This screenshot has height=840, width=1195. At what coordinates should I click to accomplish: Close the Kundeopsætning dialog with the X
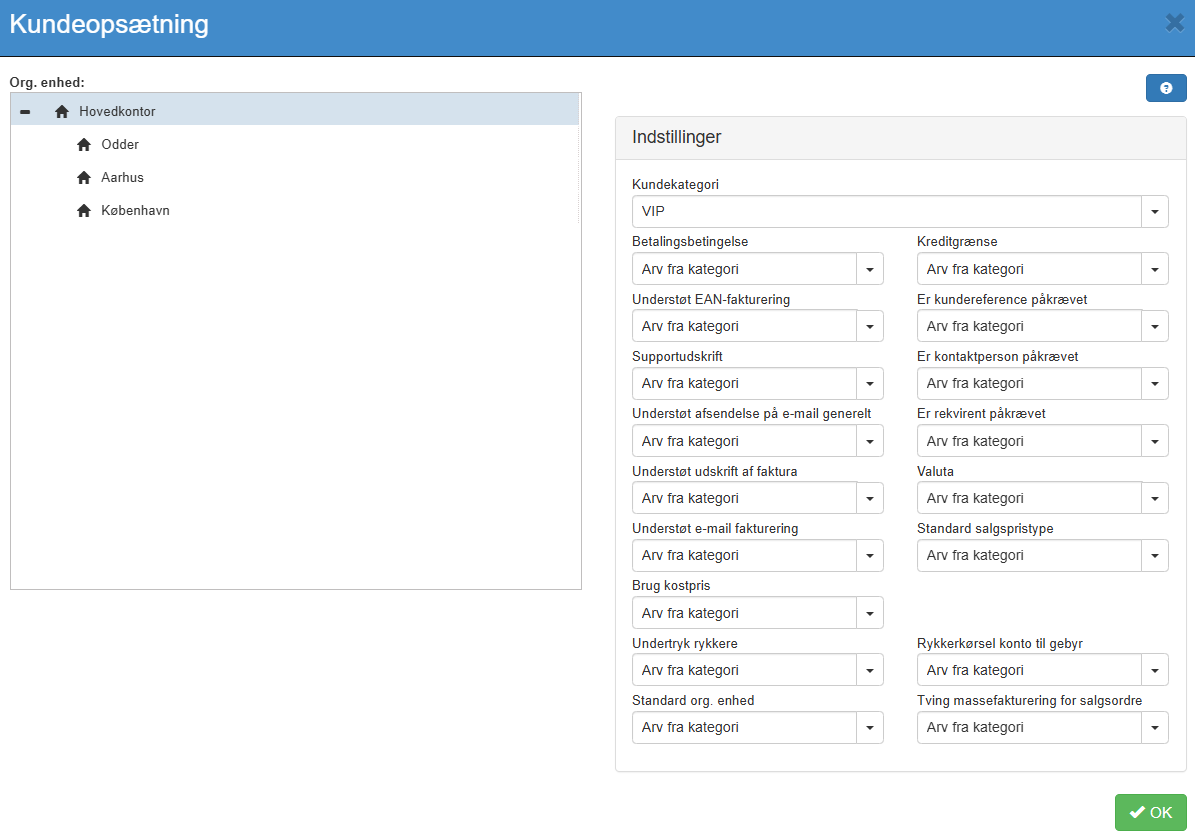tap(1175, 23)
